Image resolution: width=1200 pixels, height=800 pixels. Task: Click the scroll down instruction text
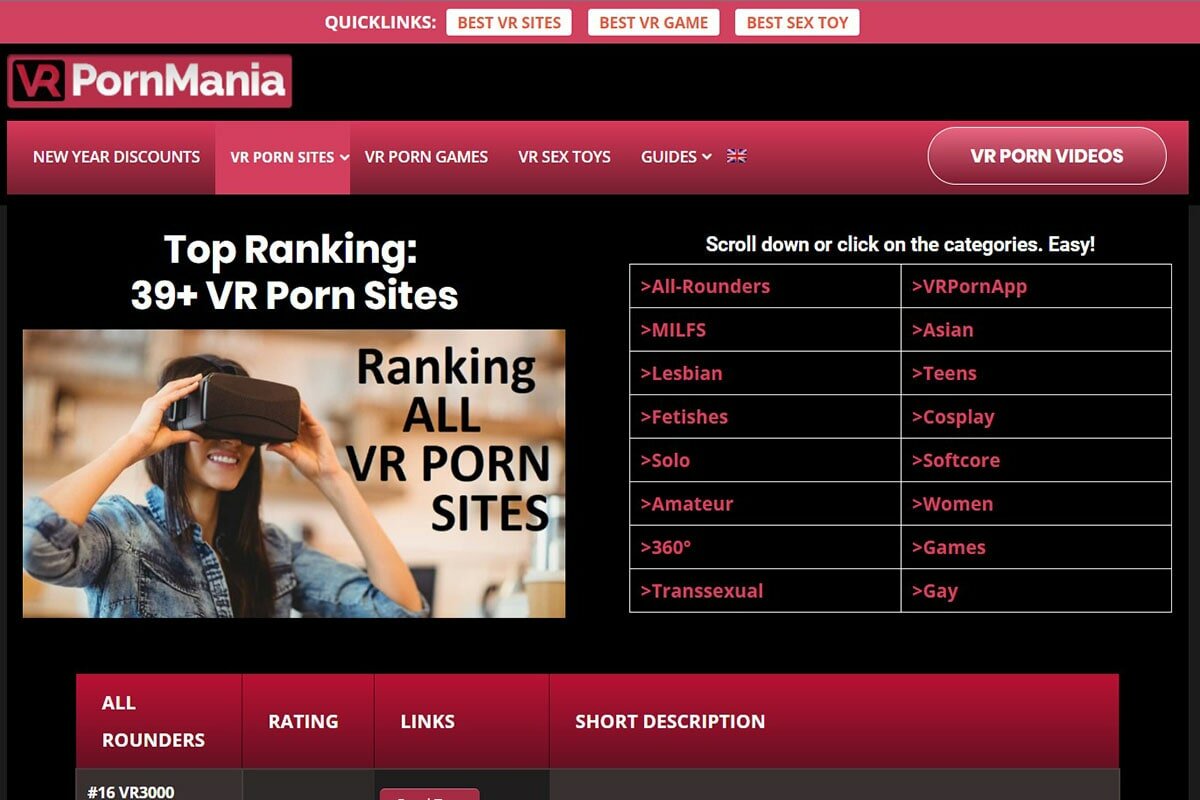[900, 244]
